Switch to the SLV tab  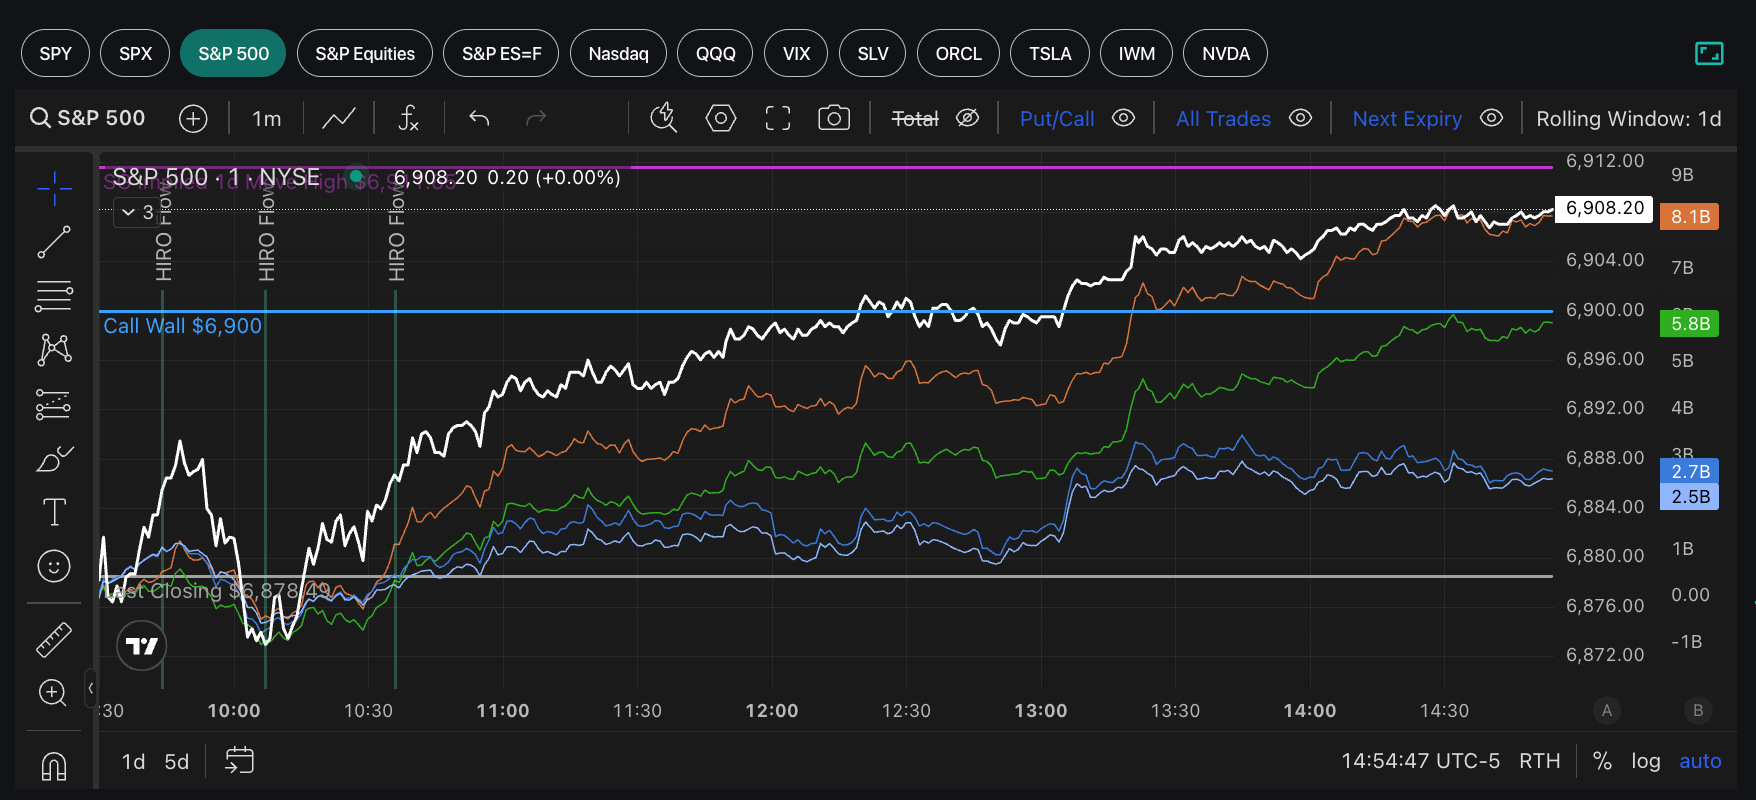(873, 53)
